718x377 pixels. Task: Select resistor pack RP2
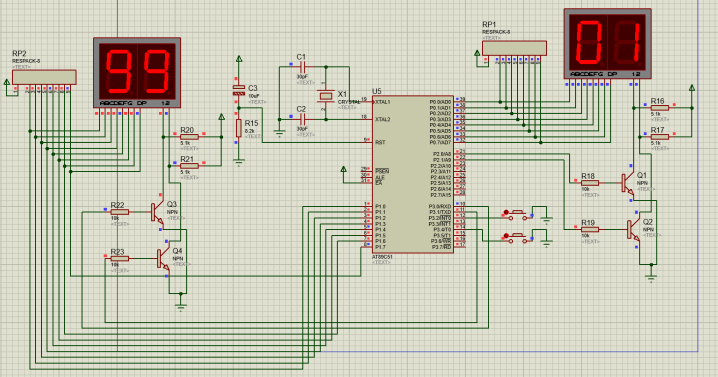pos(44,77)
